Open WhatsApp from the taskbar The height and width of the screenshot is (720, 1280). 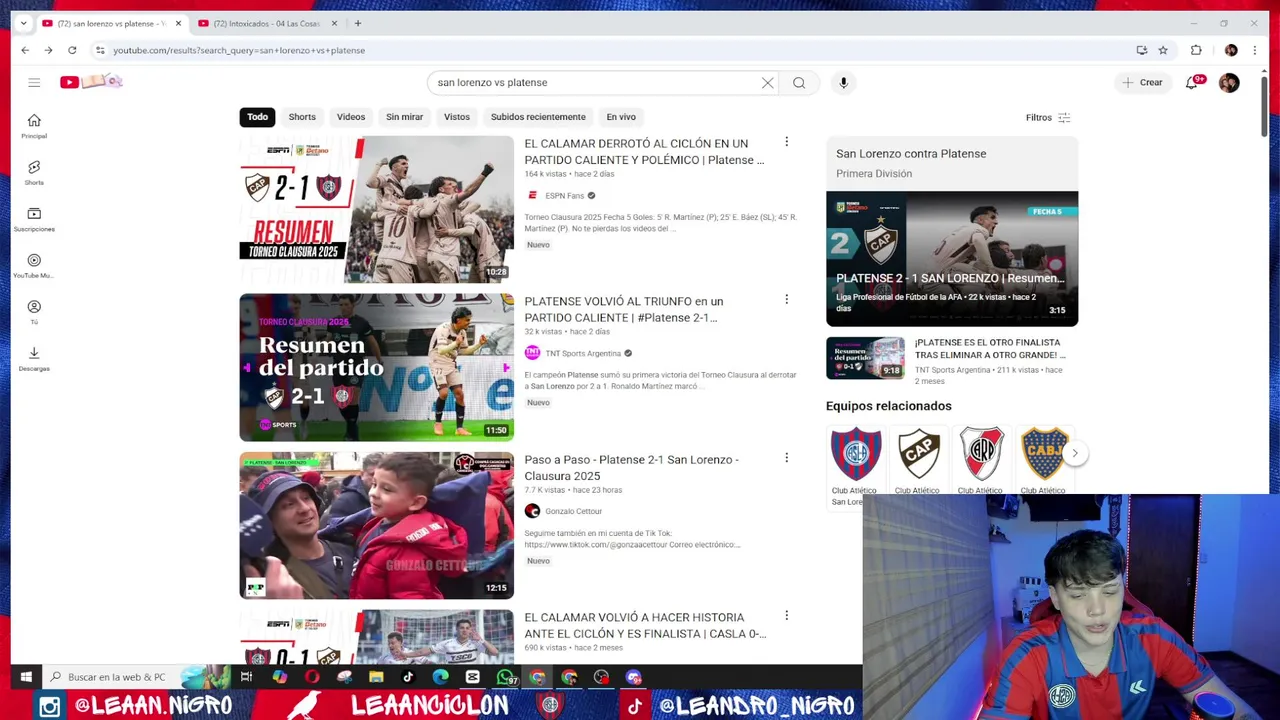pos(506,677)
